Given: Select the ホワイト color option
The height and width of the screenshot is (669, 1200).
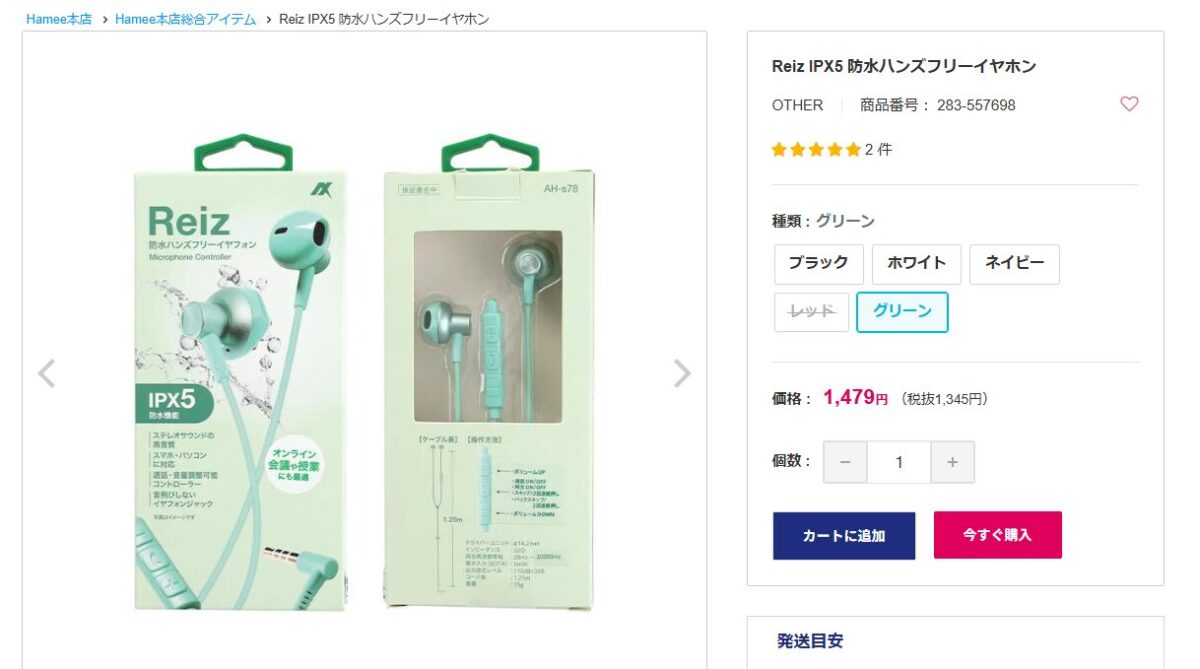Looking at the screenshot, I should coord(916,264).
